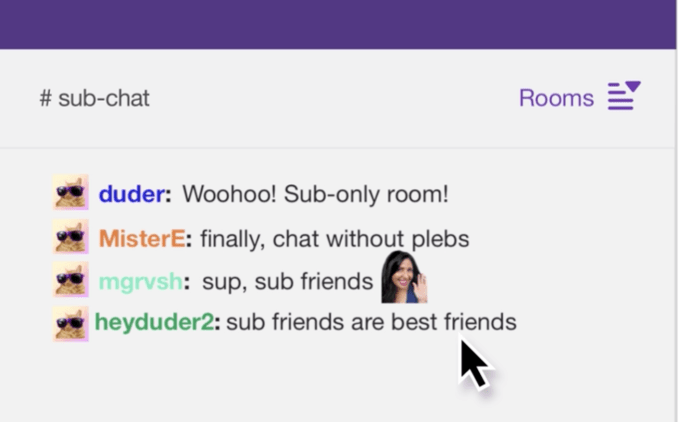Click the dropdown triangle on Rooms icon

(633, 86)
